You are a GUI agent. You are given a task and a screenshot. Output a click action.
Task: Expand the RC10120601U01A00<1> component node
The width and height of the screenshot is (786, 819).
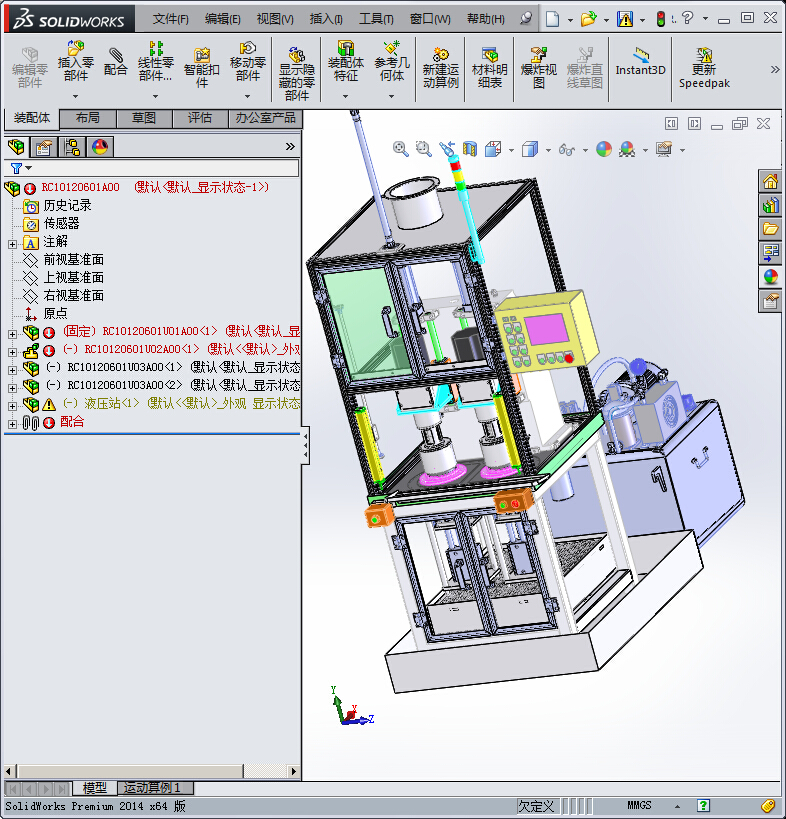click(x=12, y=334)
